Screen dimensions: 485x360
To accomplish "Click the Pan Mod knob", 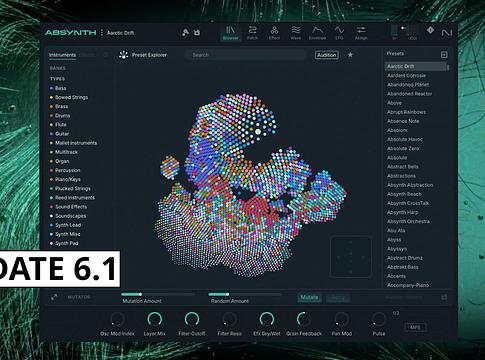I will 341,320.
